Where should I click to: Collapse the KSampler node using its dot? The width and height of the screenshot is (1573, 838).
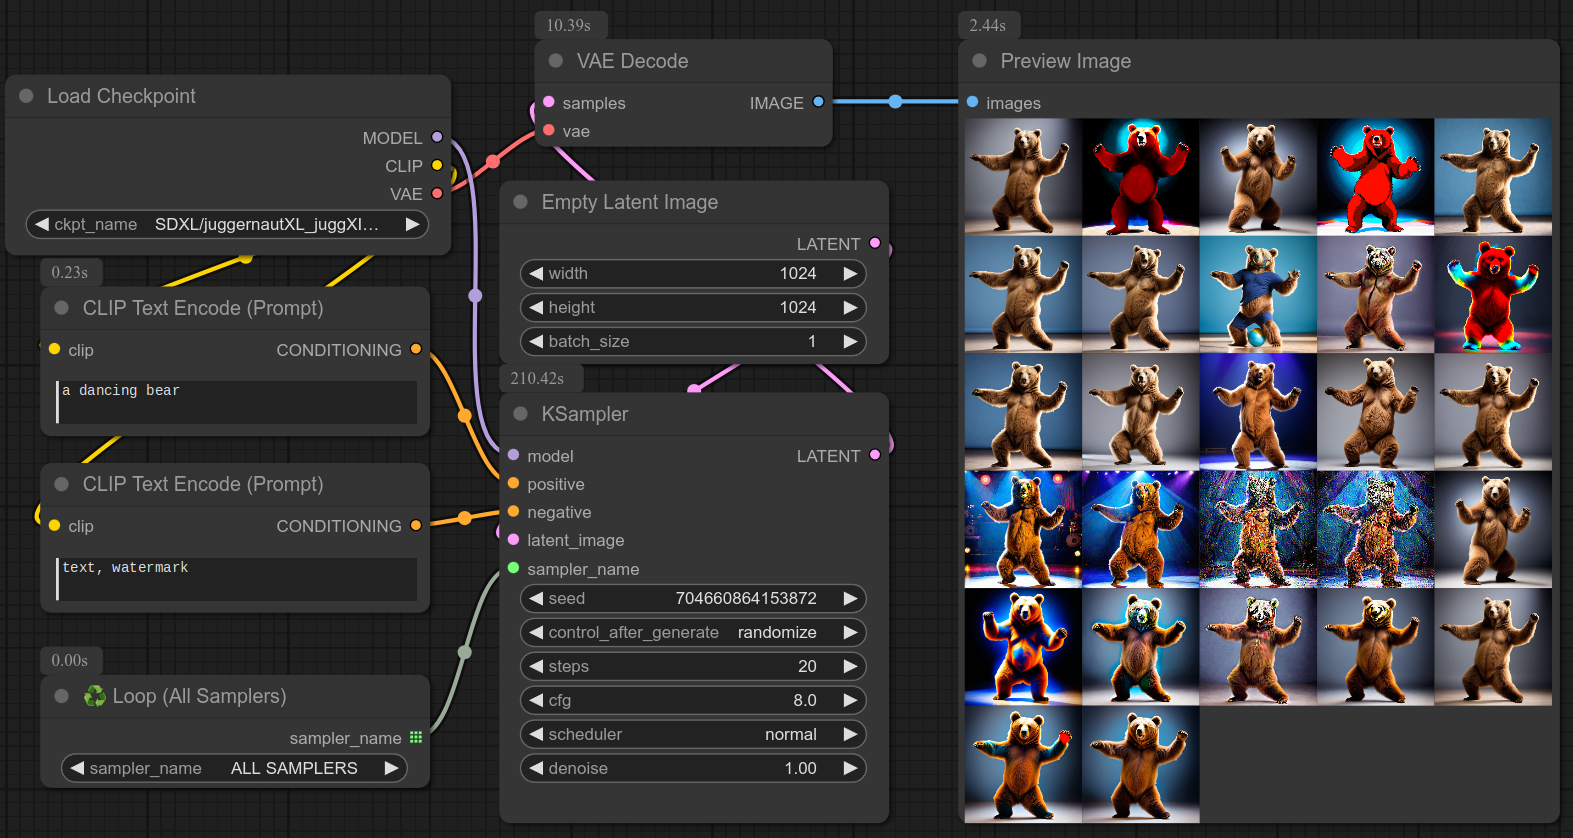coord(520,414)
